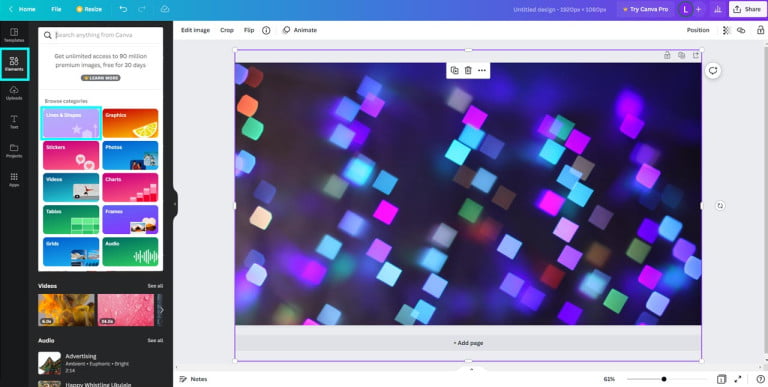Click the link icon in toolbar
The image size is (768, 387).
[741, 30]
